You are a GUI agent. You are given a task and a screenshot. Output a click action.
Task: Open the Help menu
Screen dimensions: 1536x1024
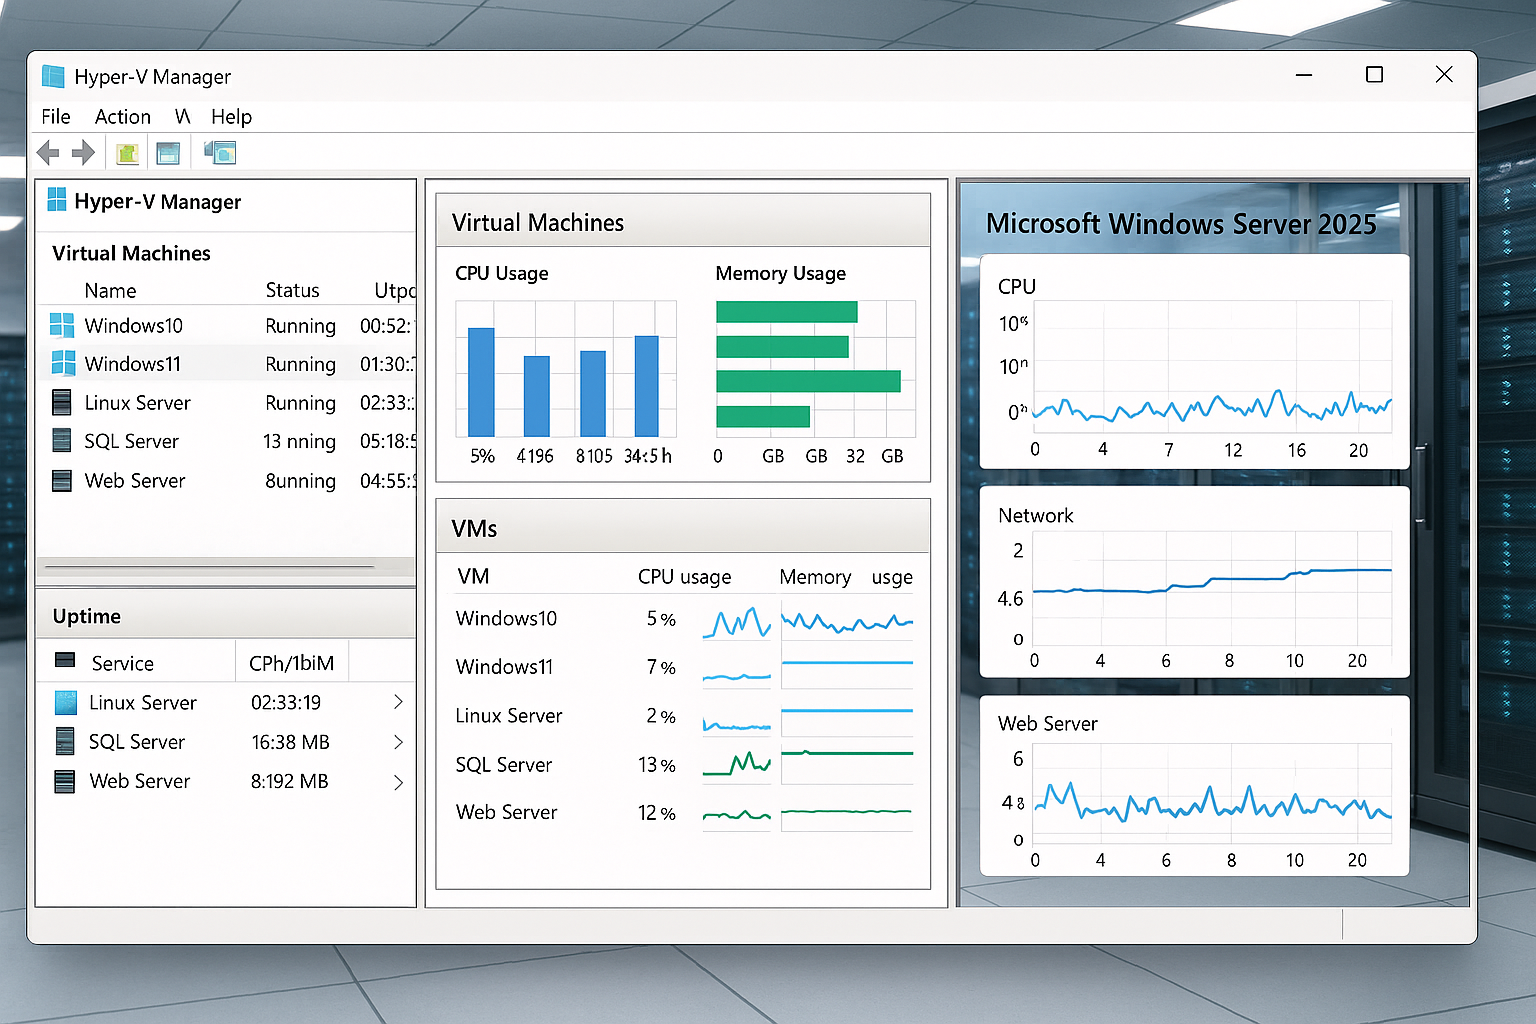[x=231, y=117]
